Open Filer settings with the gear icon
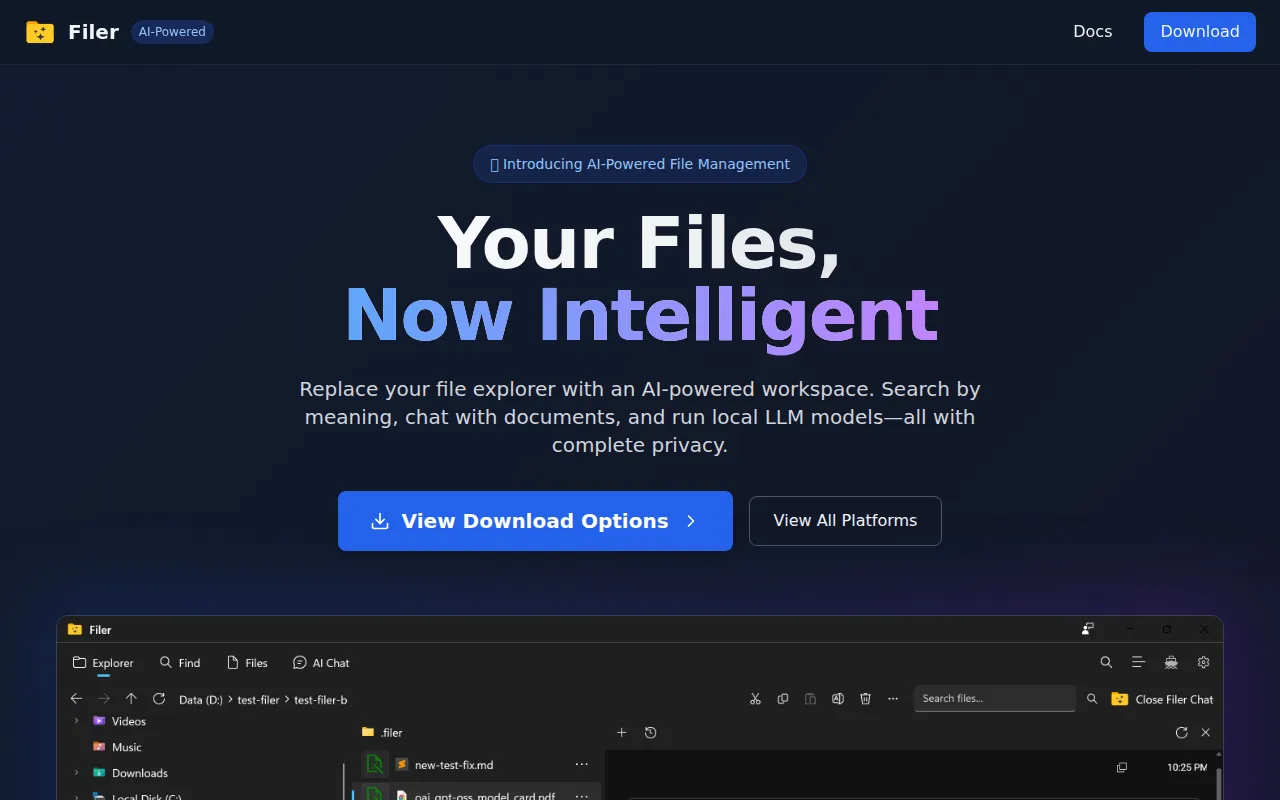Image resolution: width=1280 pixels, height=800 pixels. pos(1203,662)
